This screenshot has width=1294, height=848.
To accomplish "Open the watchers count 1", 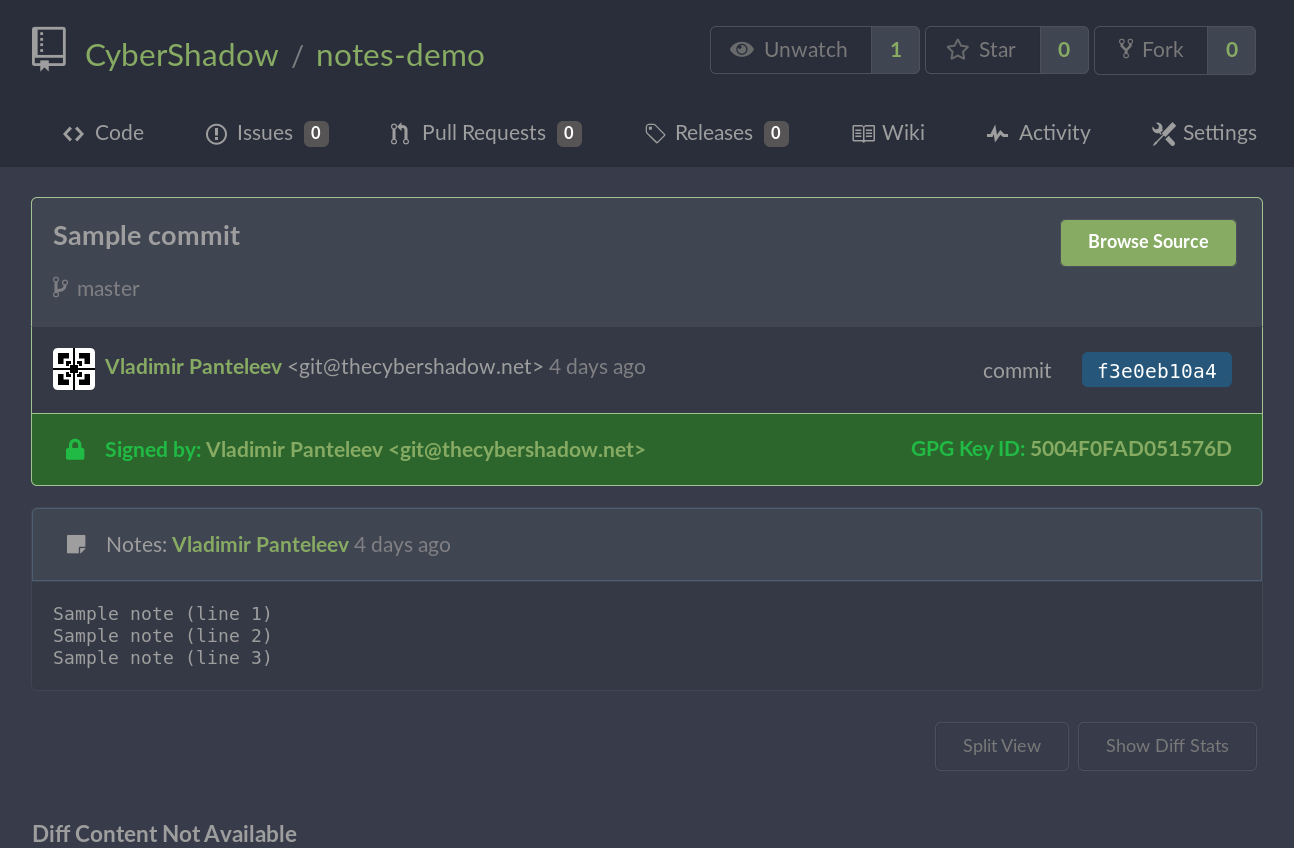I will click(x=895, y=50).
